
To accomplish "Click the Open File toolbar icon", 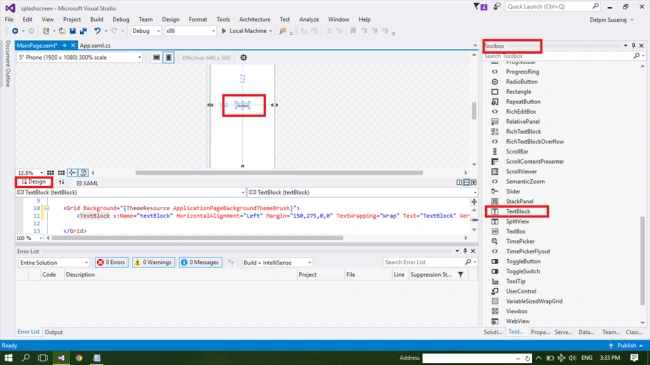I will (x=62, y=31).
